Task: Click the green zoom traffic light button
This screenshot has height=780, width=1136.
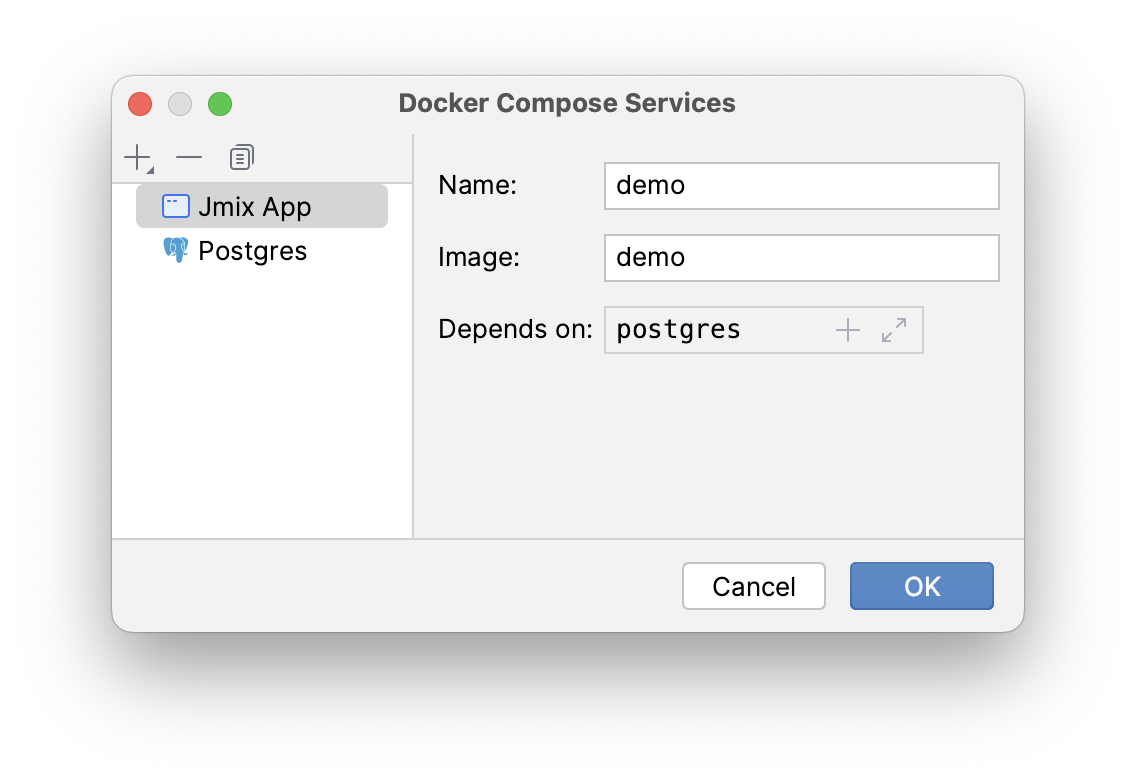Action: (x=220, y=103)
